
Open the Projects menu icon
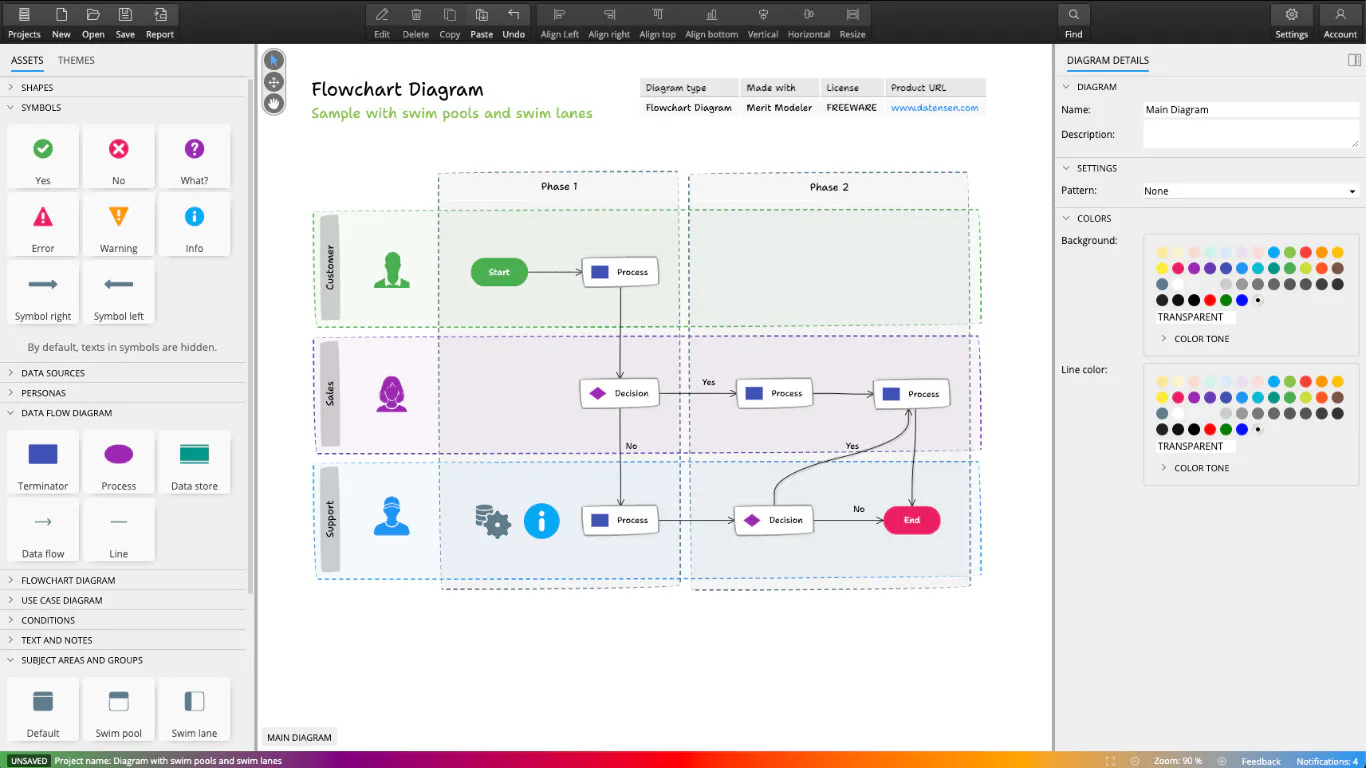24,22
